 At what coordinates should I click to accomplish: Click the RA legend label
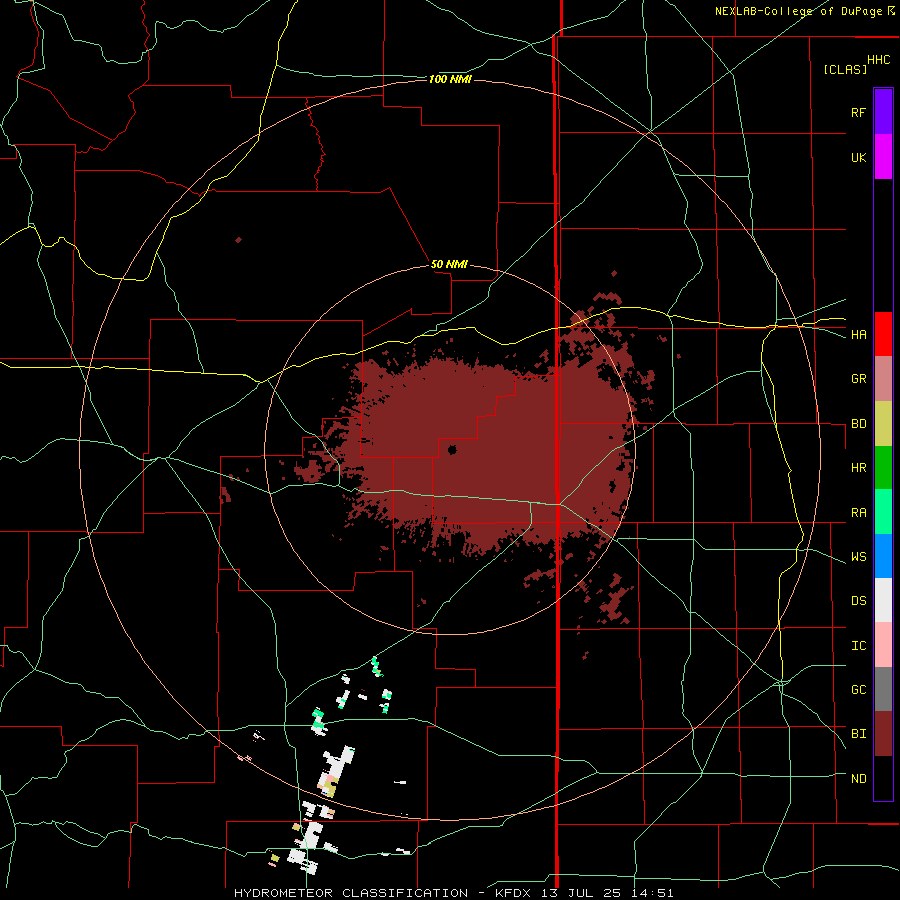pos(858,513)
